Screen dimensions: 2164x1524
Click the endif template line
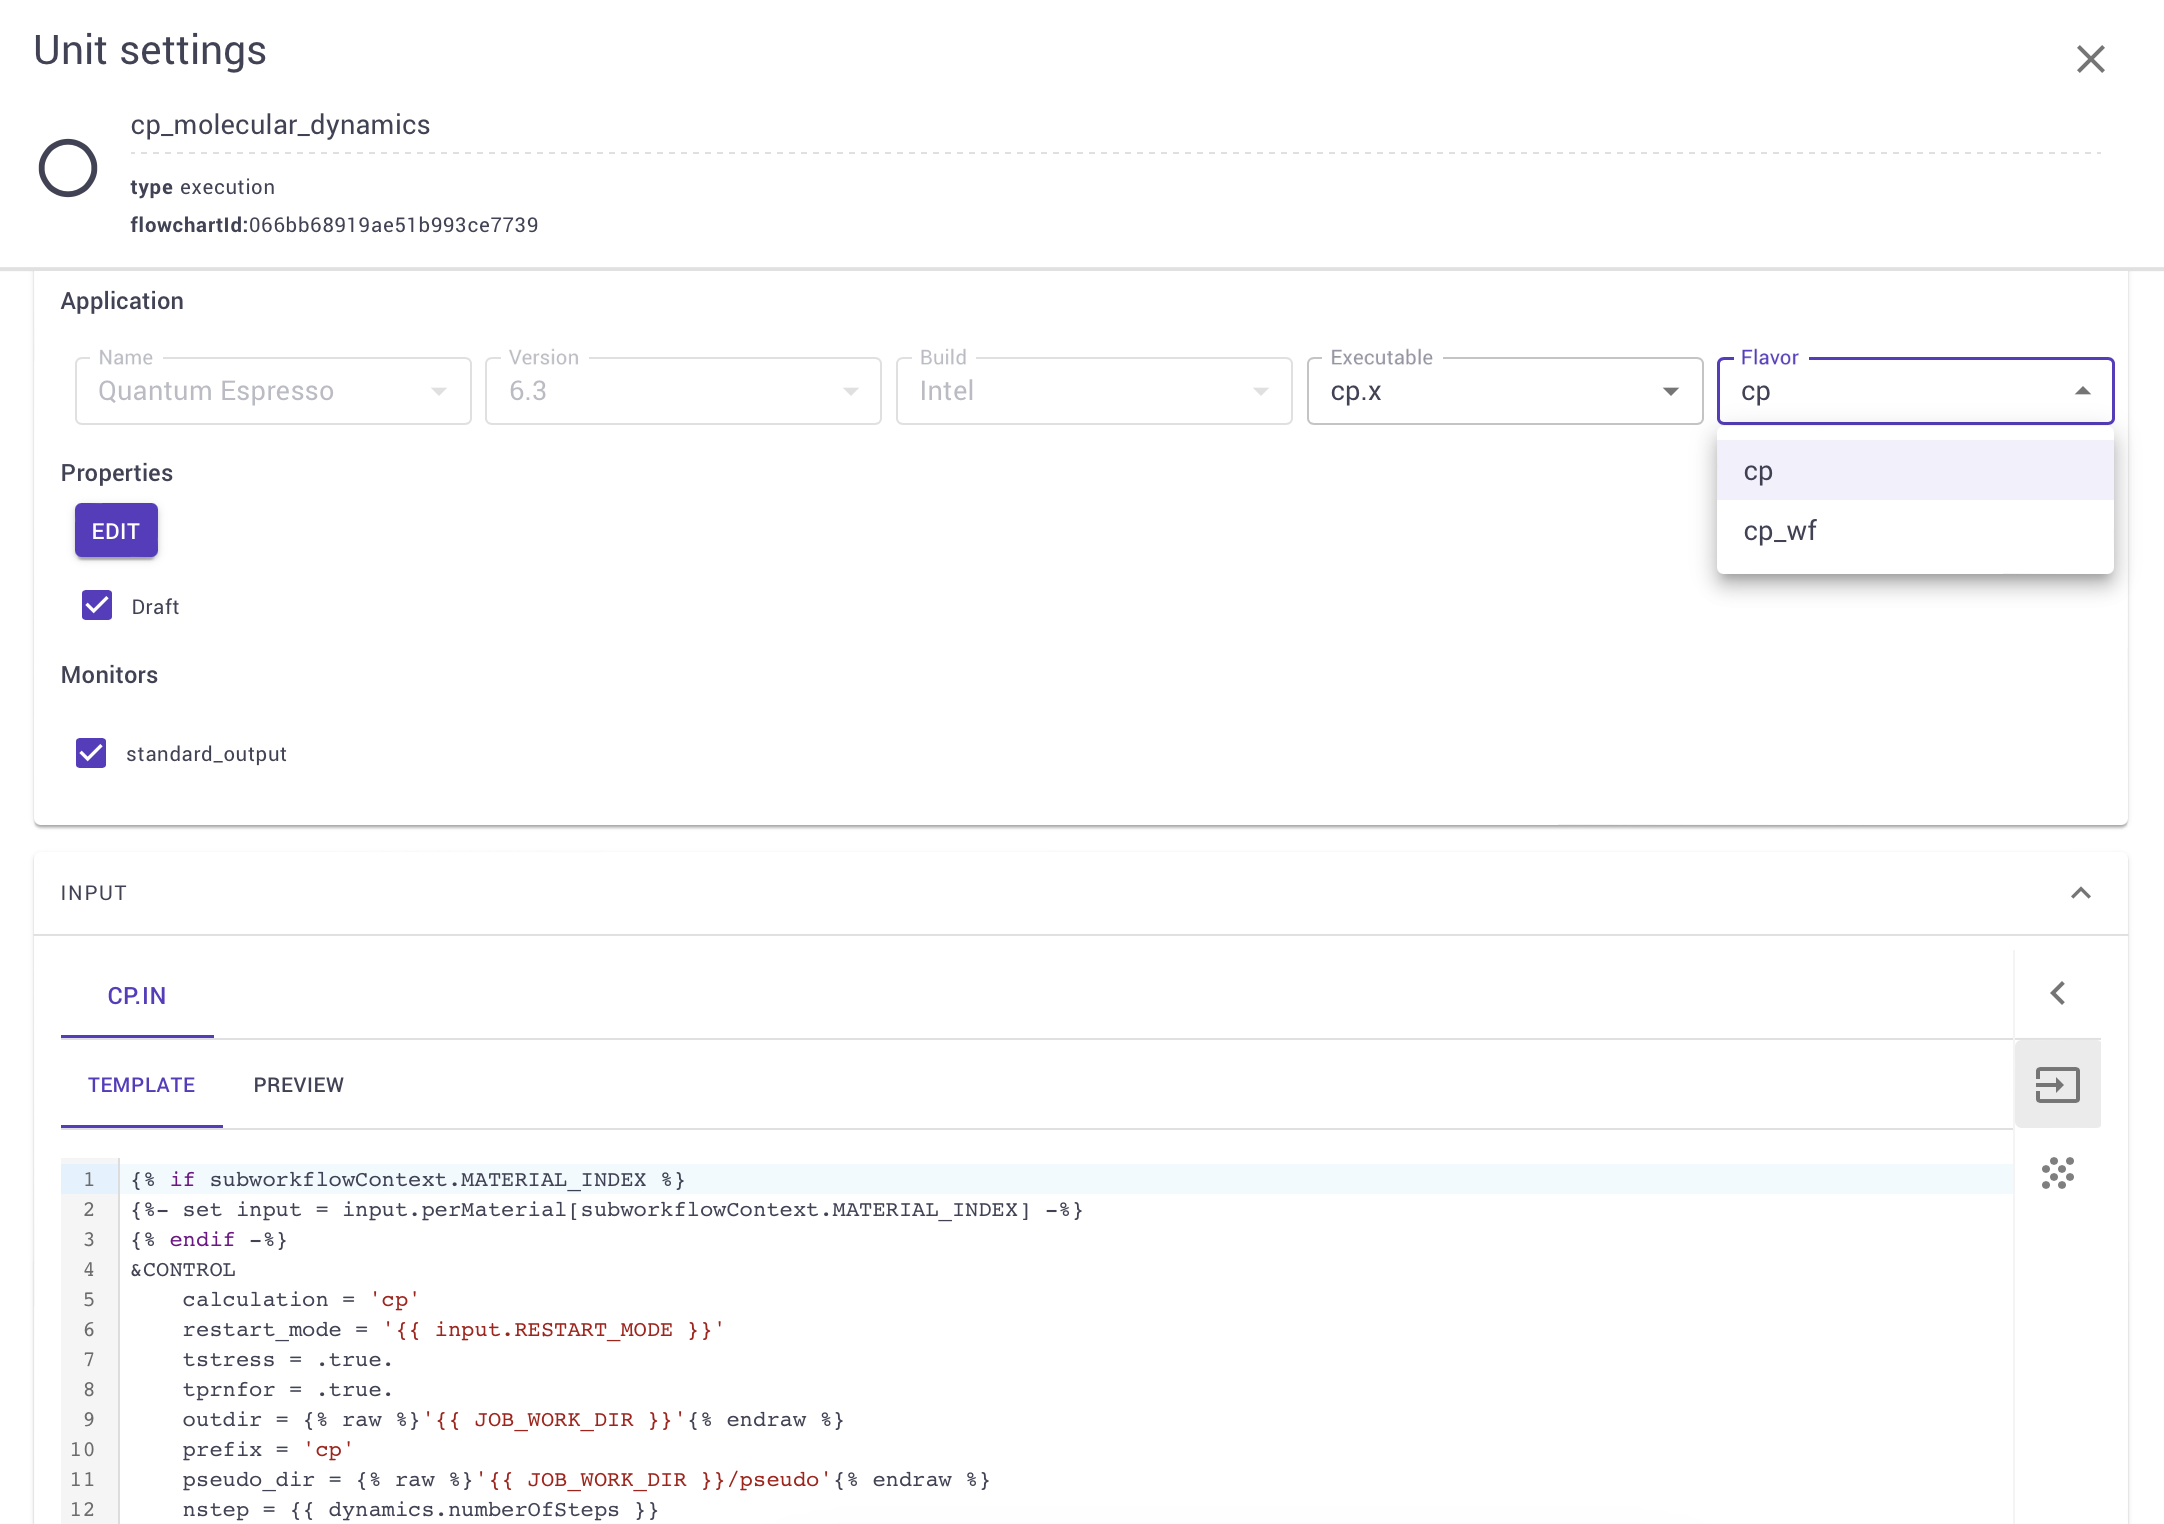click(209, 1239)
